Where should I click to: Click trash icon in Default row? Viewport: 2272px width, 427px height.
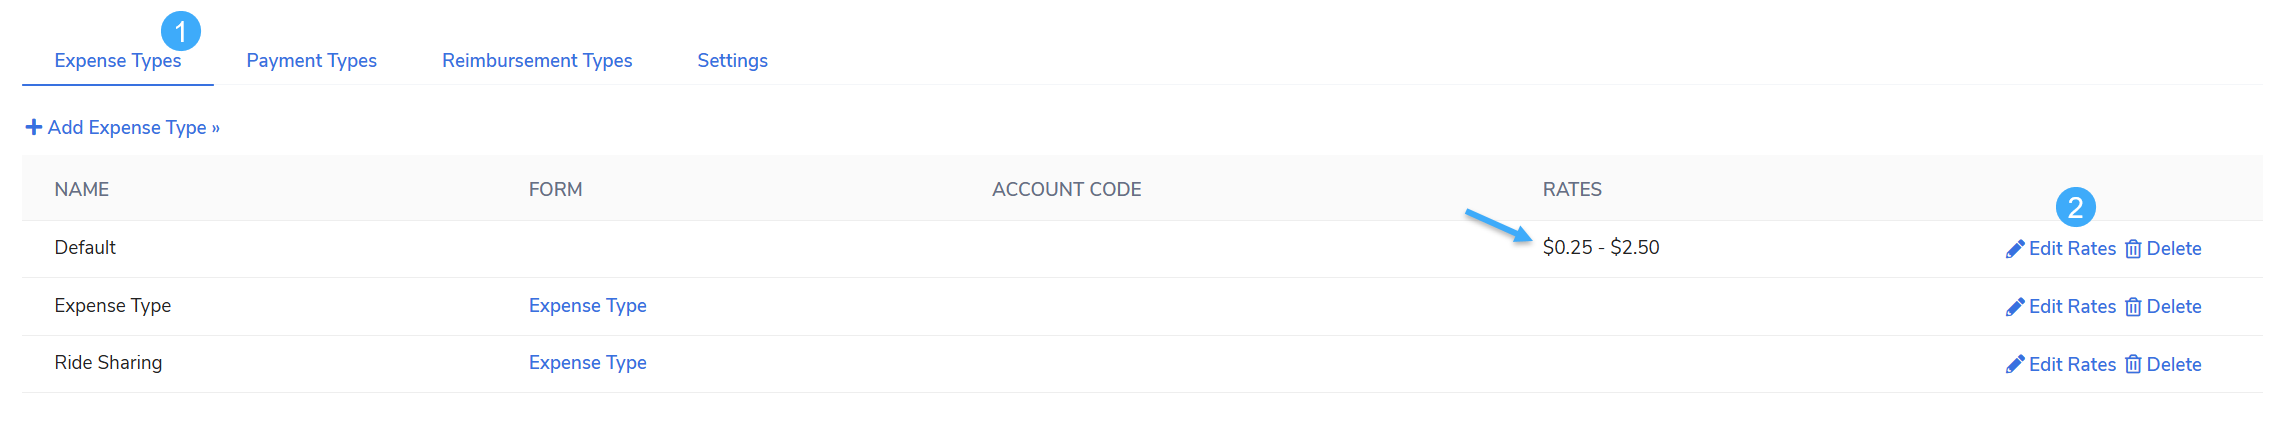[x=2133, y=249]
